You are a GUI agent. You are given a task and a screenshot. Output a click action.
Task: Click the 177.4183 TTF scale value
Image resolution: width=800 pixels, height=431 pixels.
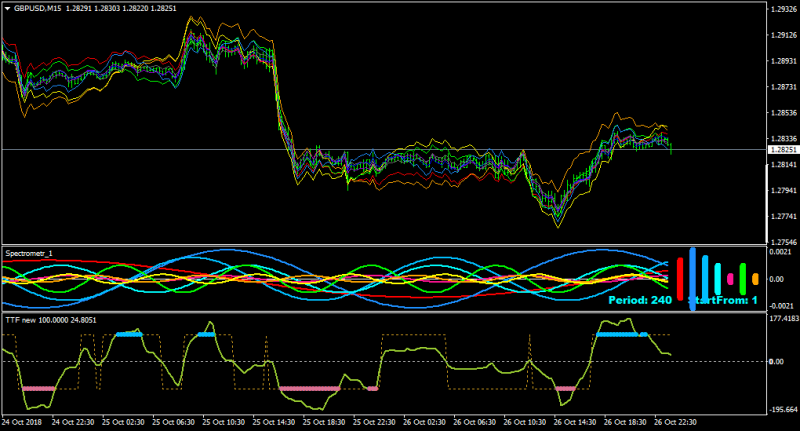(784, 318)
